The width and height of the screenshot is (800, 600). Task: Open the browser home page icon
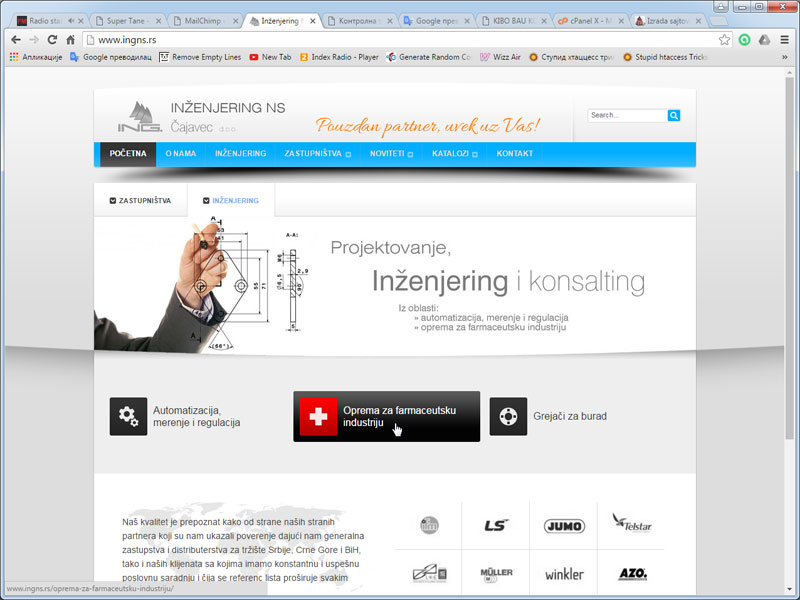pyautogui.click(x=70, y=40)
